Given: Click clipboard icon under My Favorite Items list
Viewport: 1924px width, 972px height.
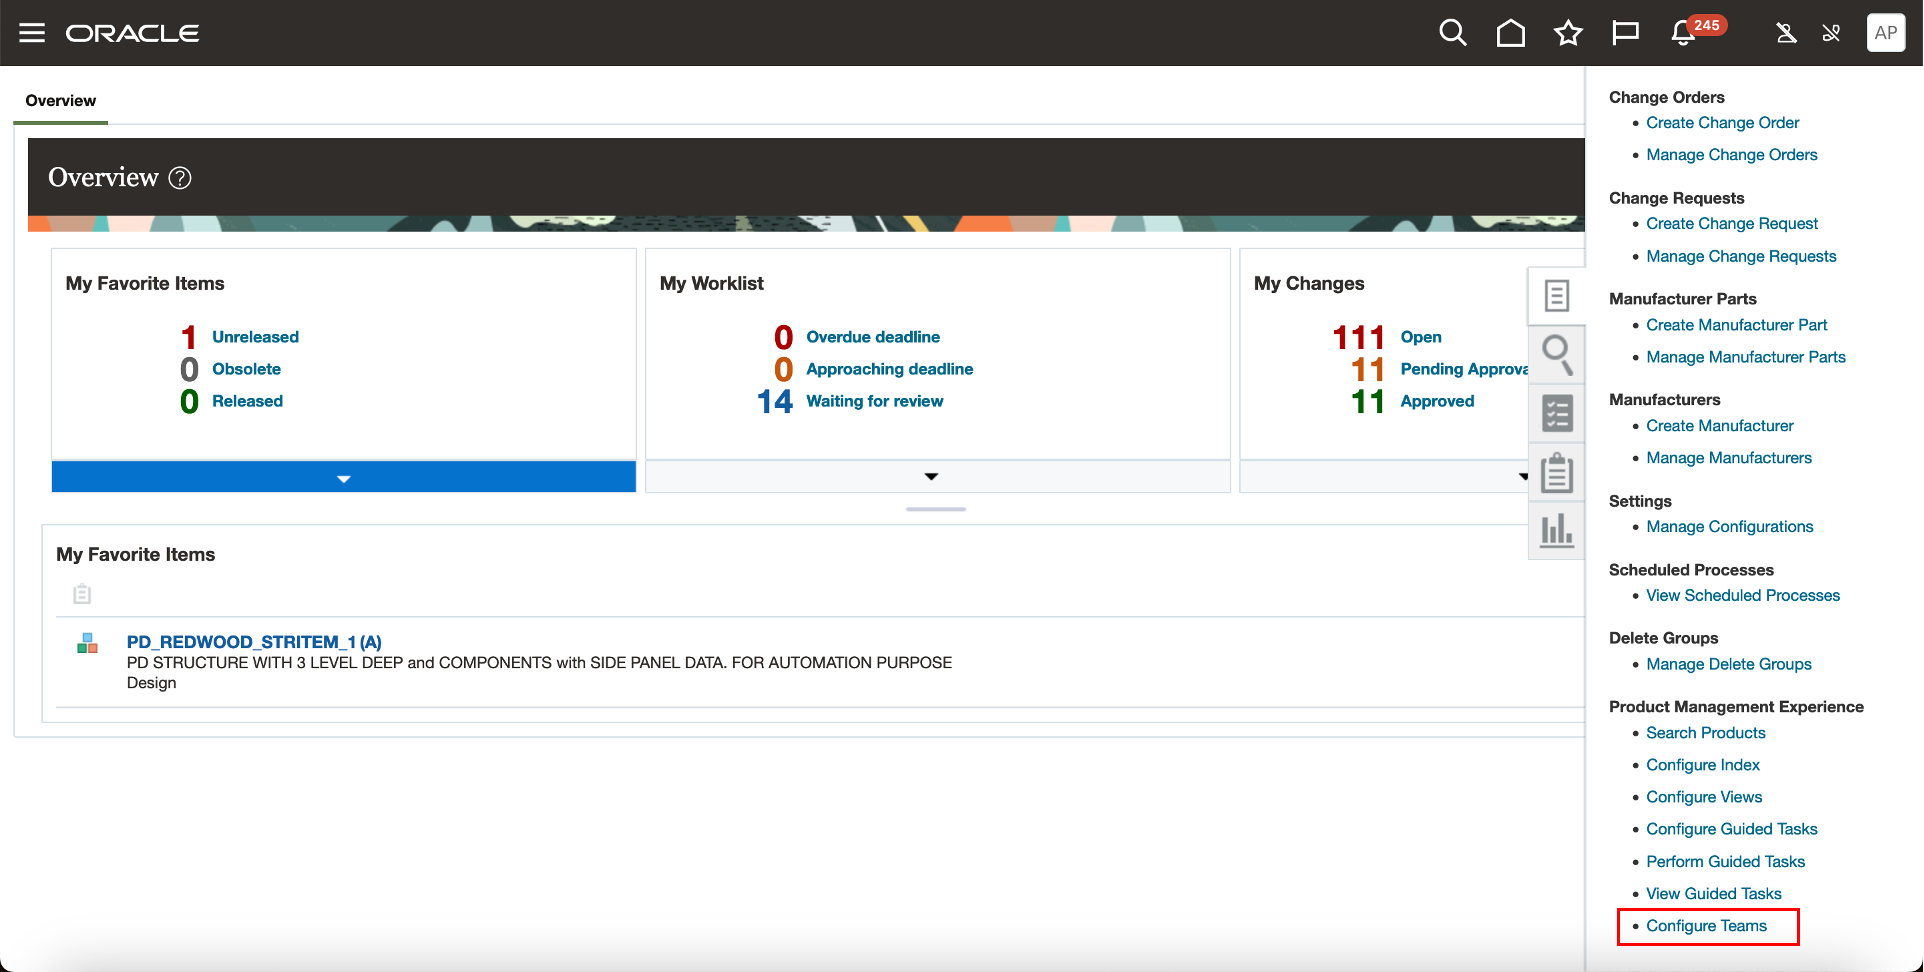Looking at the screenshot, I should pos(82,594).
